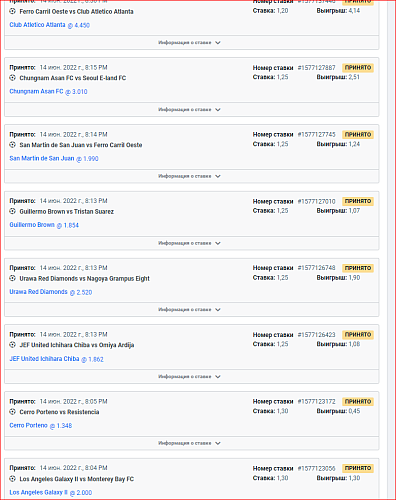Expand bet information under JEF United Ichihara Chiba bet
This screenshot has width=396, height=500.
pos(192,377)
